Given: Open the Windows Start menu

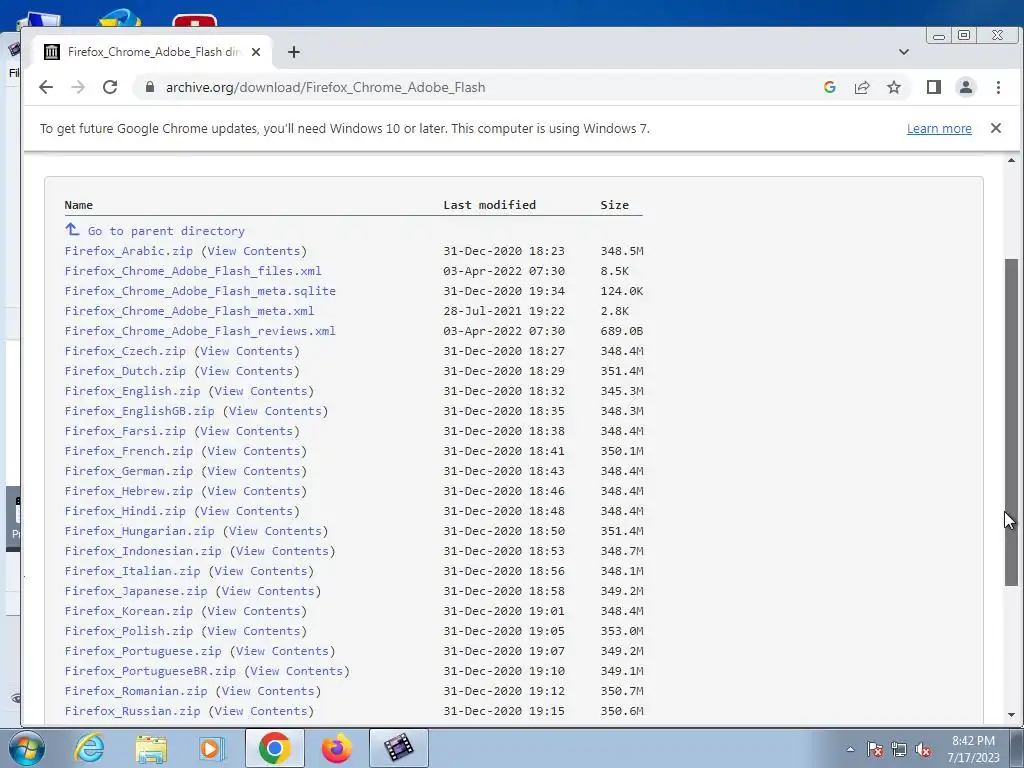Looking at the screenshot, I should click(26, 748).
